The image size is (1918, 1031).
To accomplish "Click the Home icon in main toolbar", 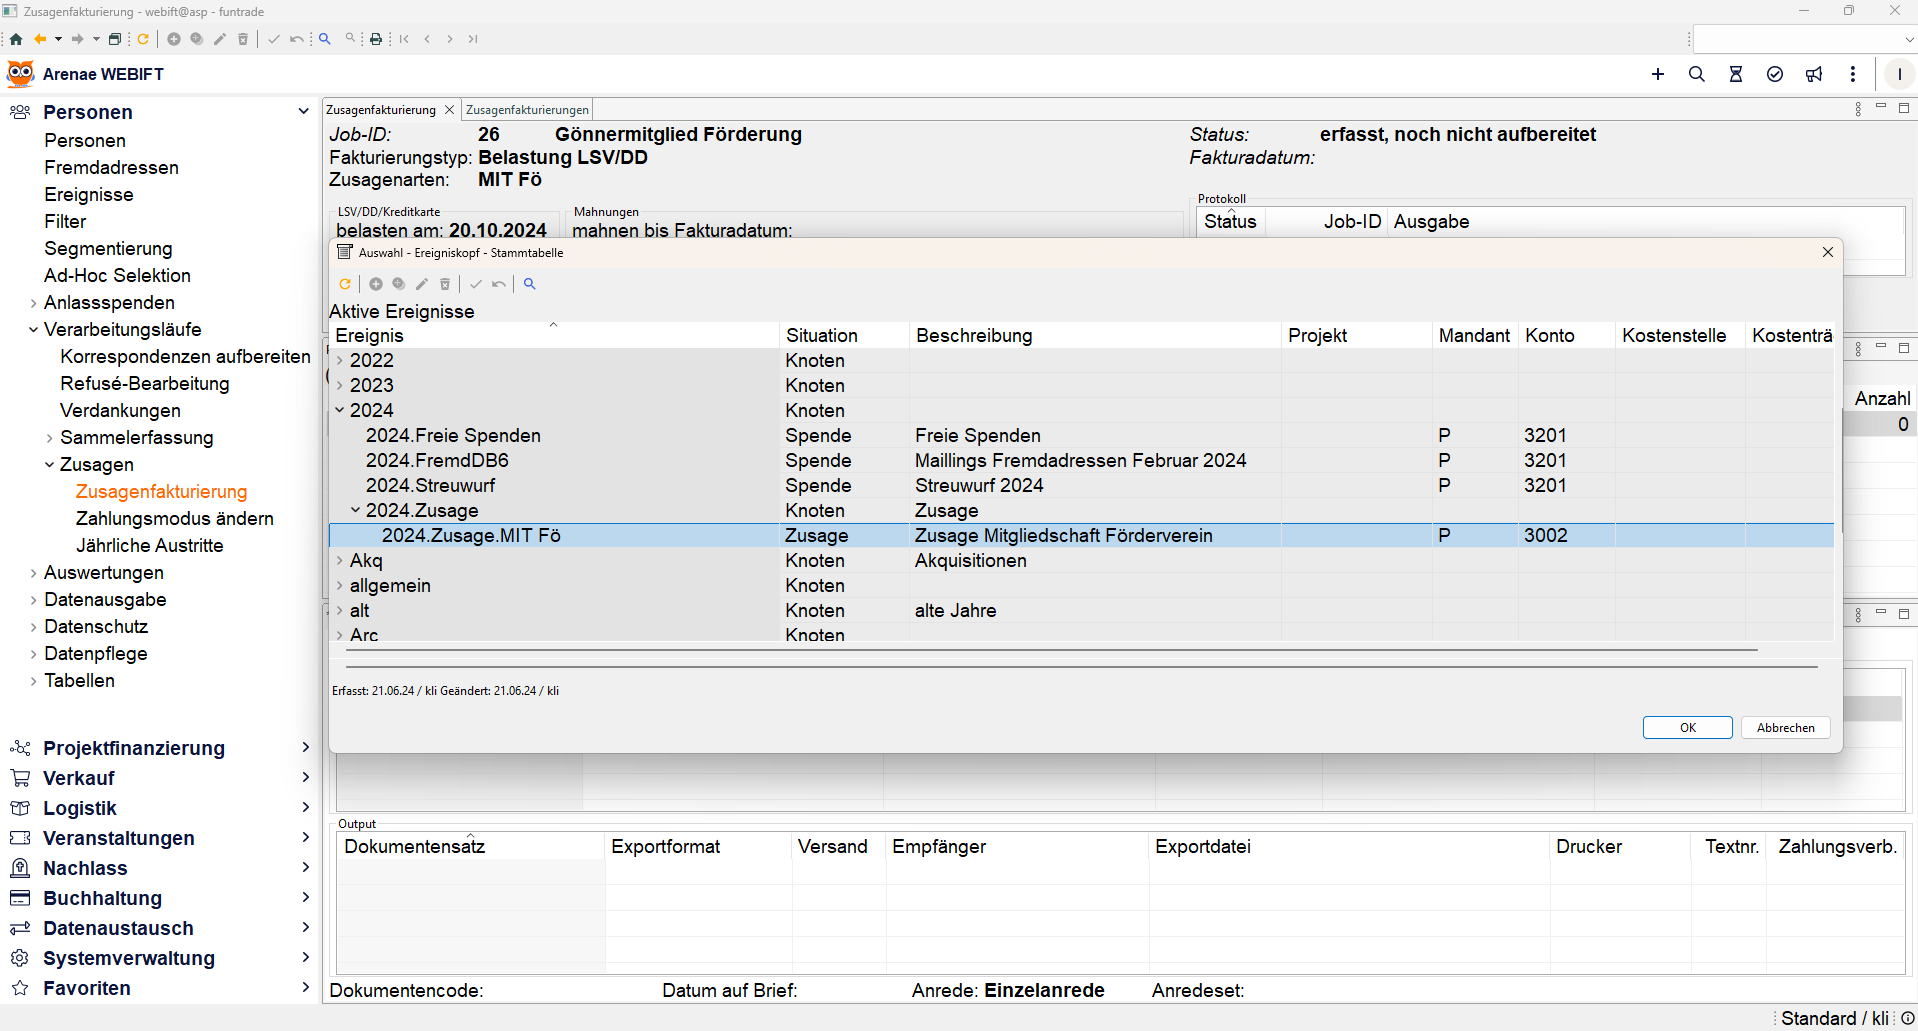I will [16, 39].
